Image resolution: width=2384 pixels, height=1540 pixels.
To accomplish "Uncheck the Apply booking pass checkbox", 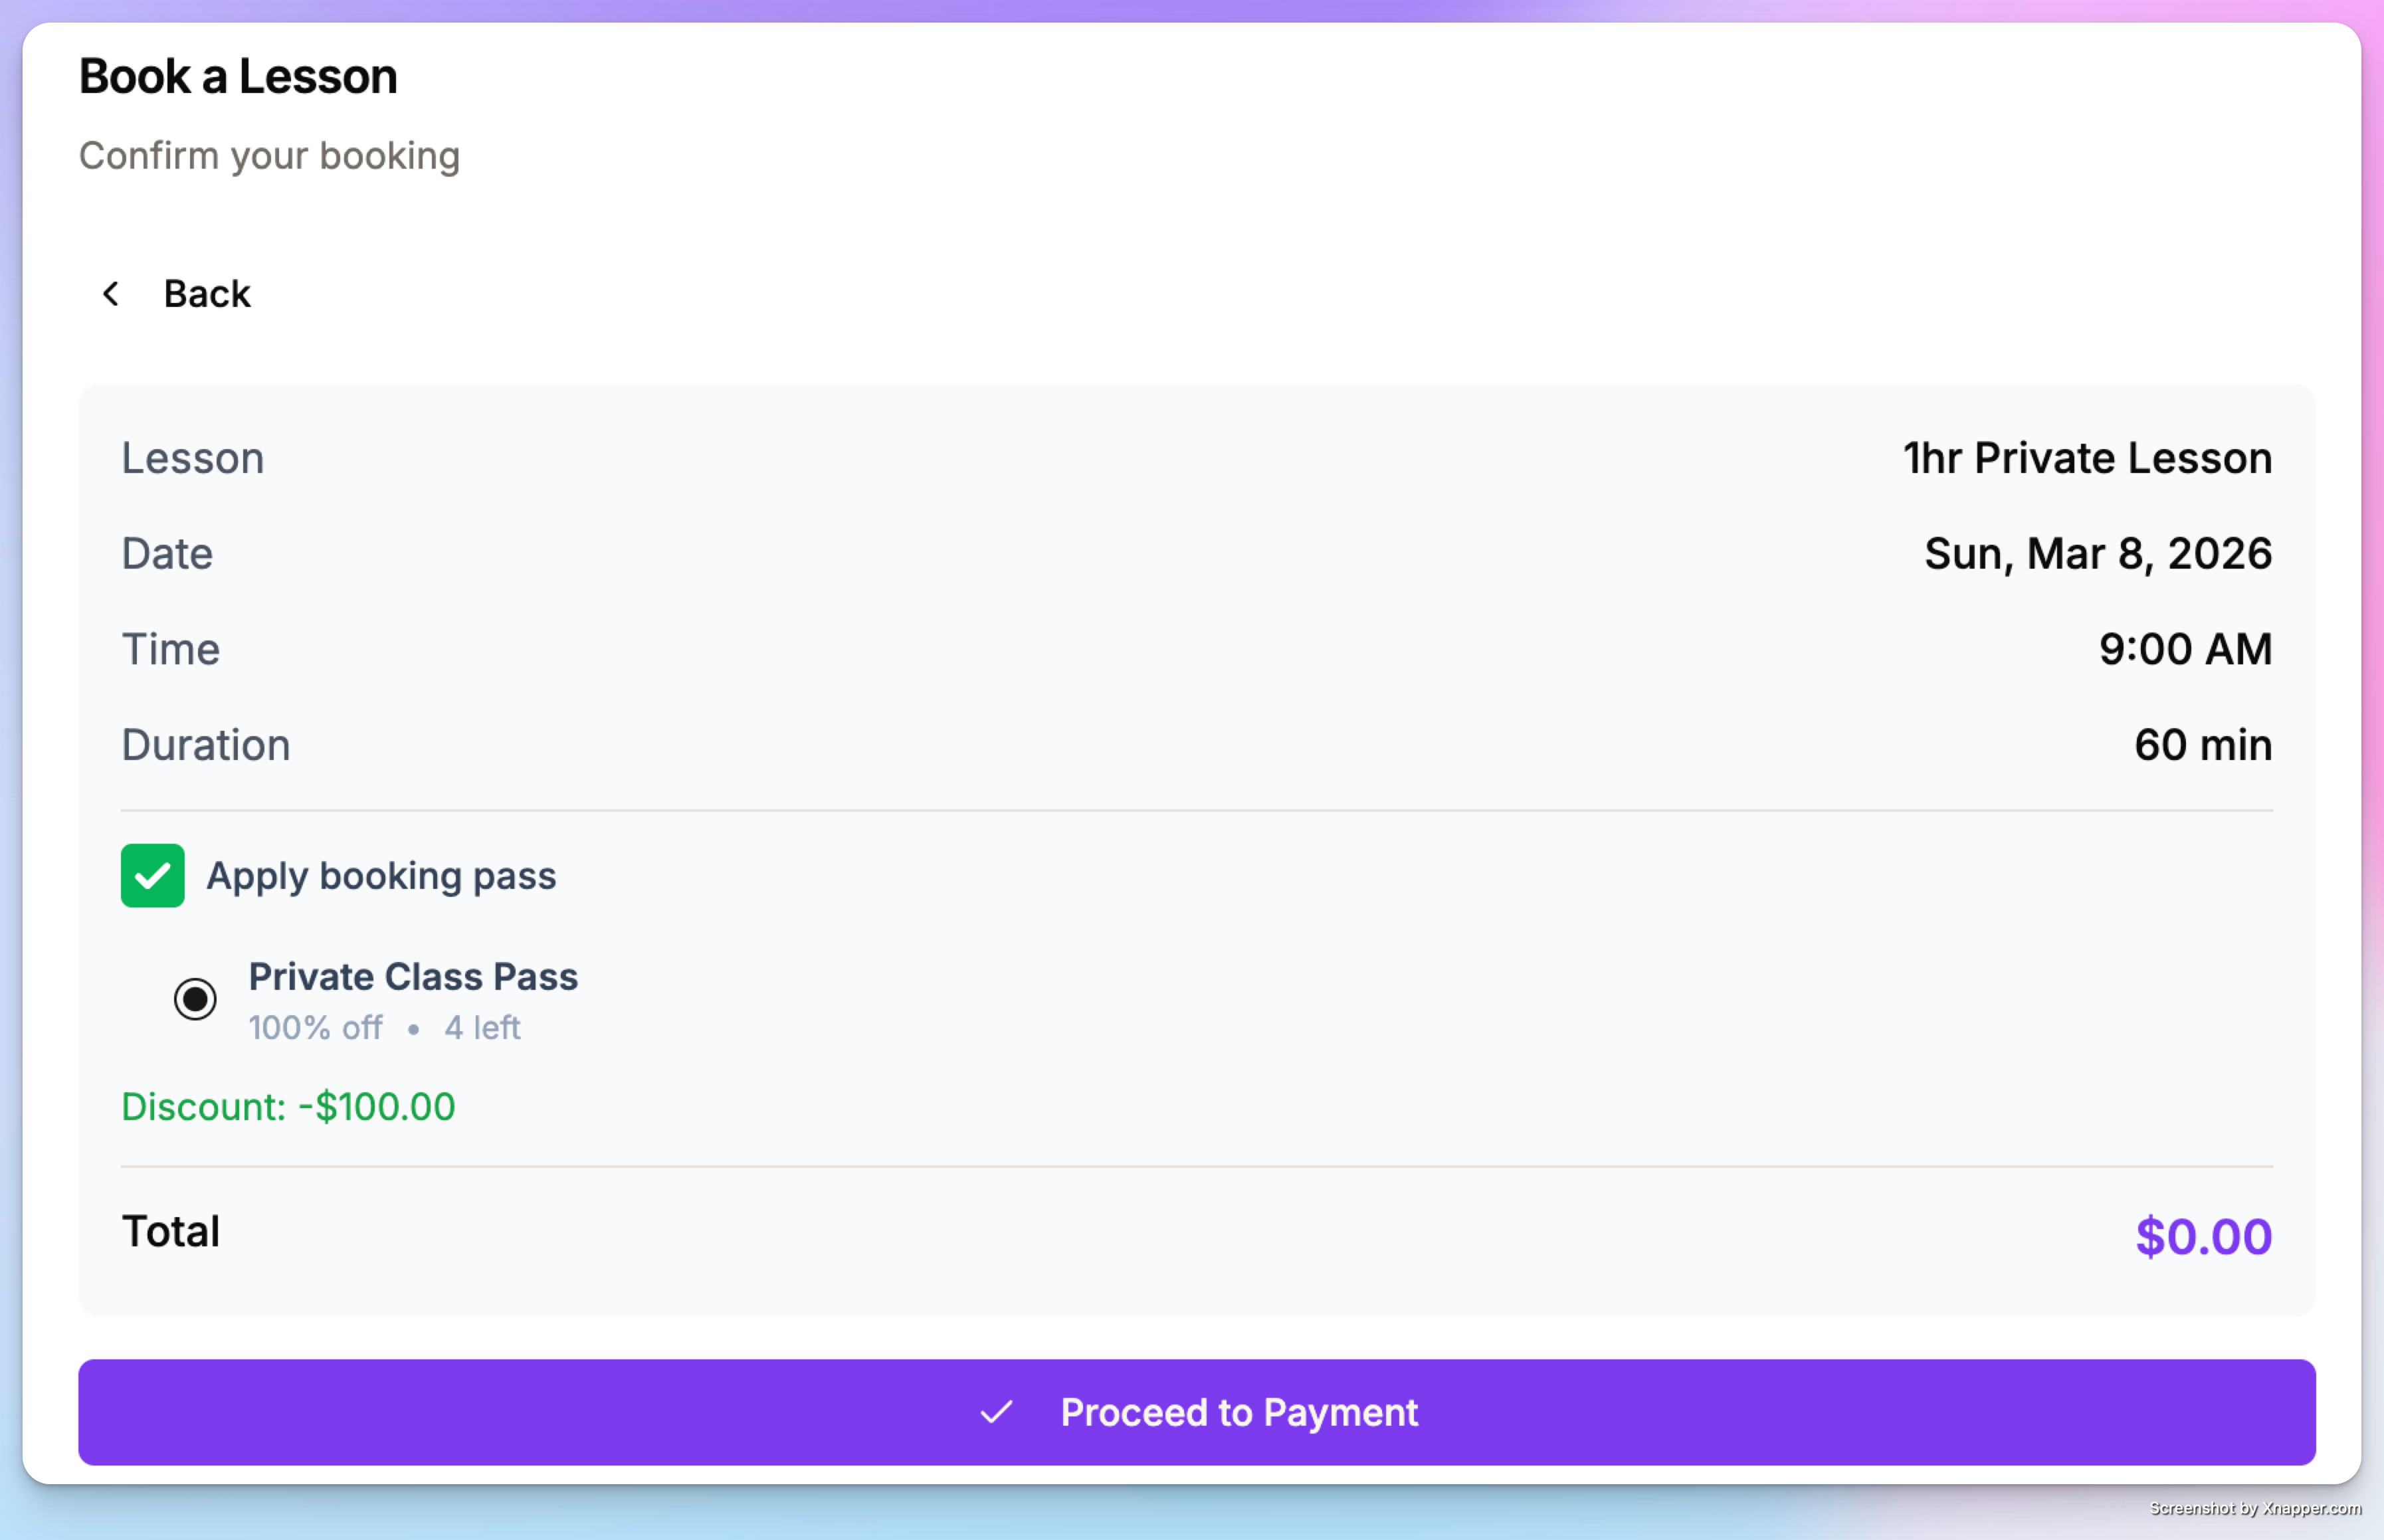I will [153, 875].
